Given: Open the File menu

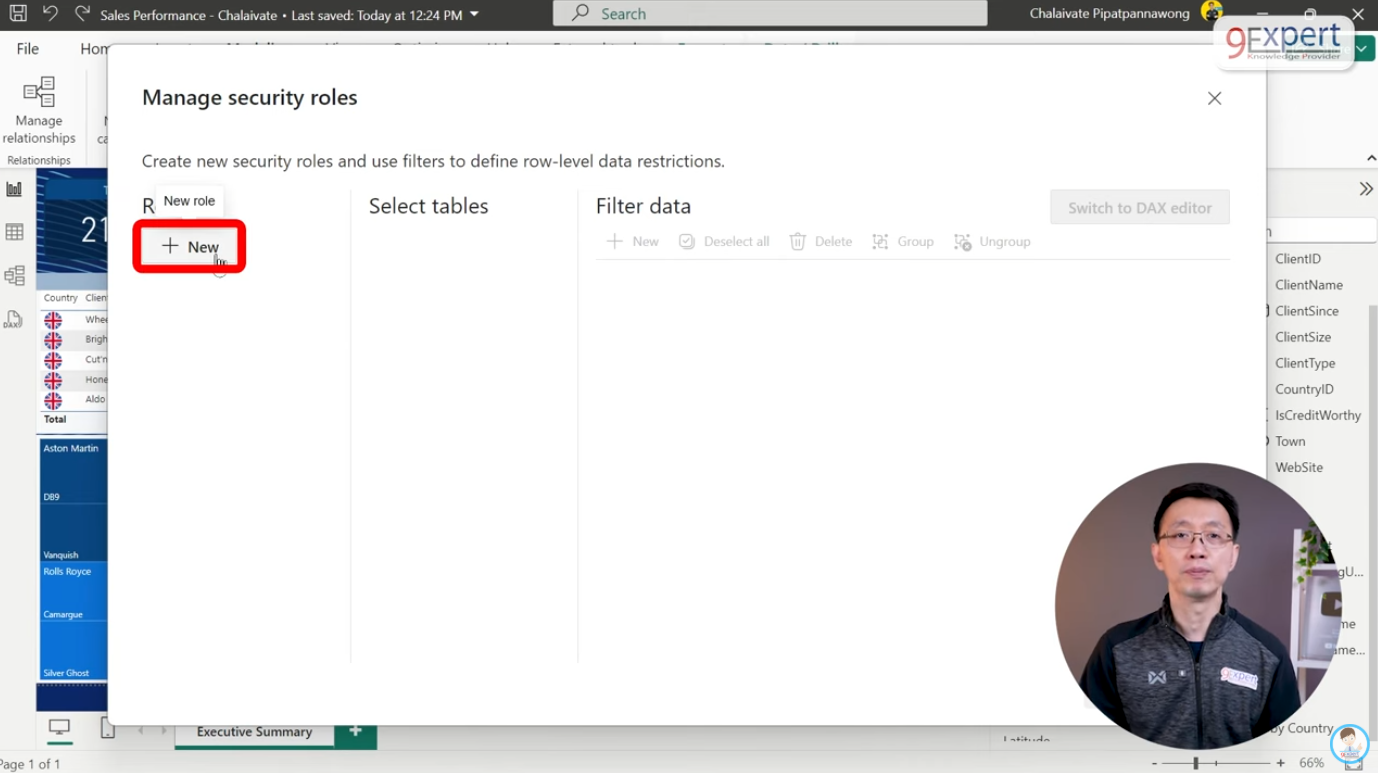Looking at the screenshot, I should (x=28, y=49).
